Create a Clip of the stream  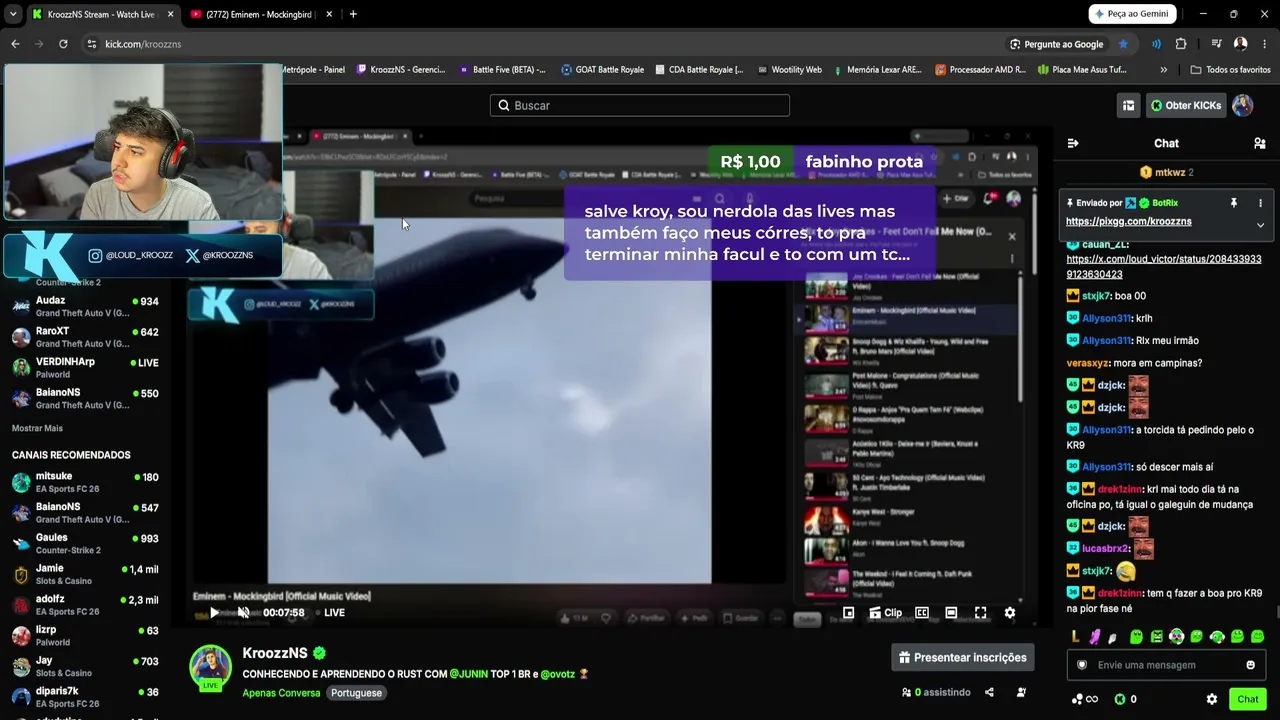(x=885, y=613)
